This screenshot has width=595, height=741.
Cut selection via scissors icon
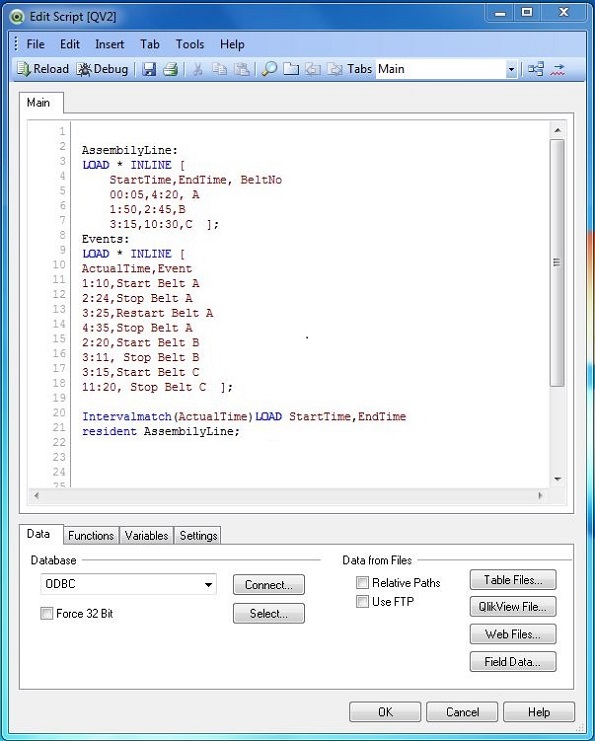198,69
